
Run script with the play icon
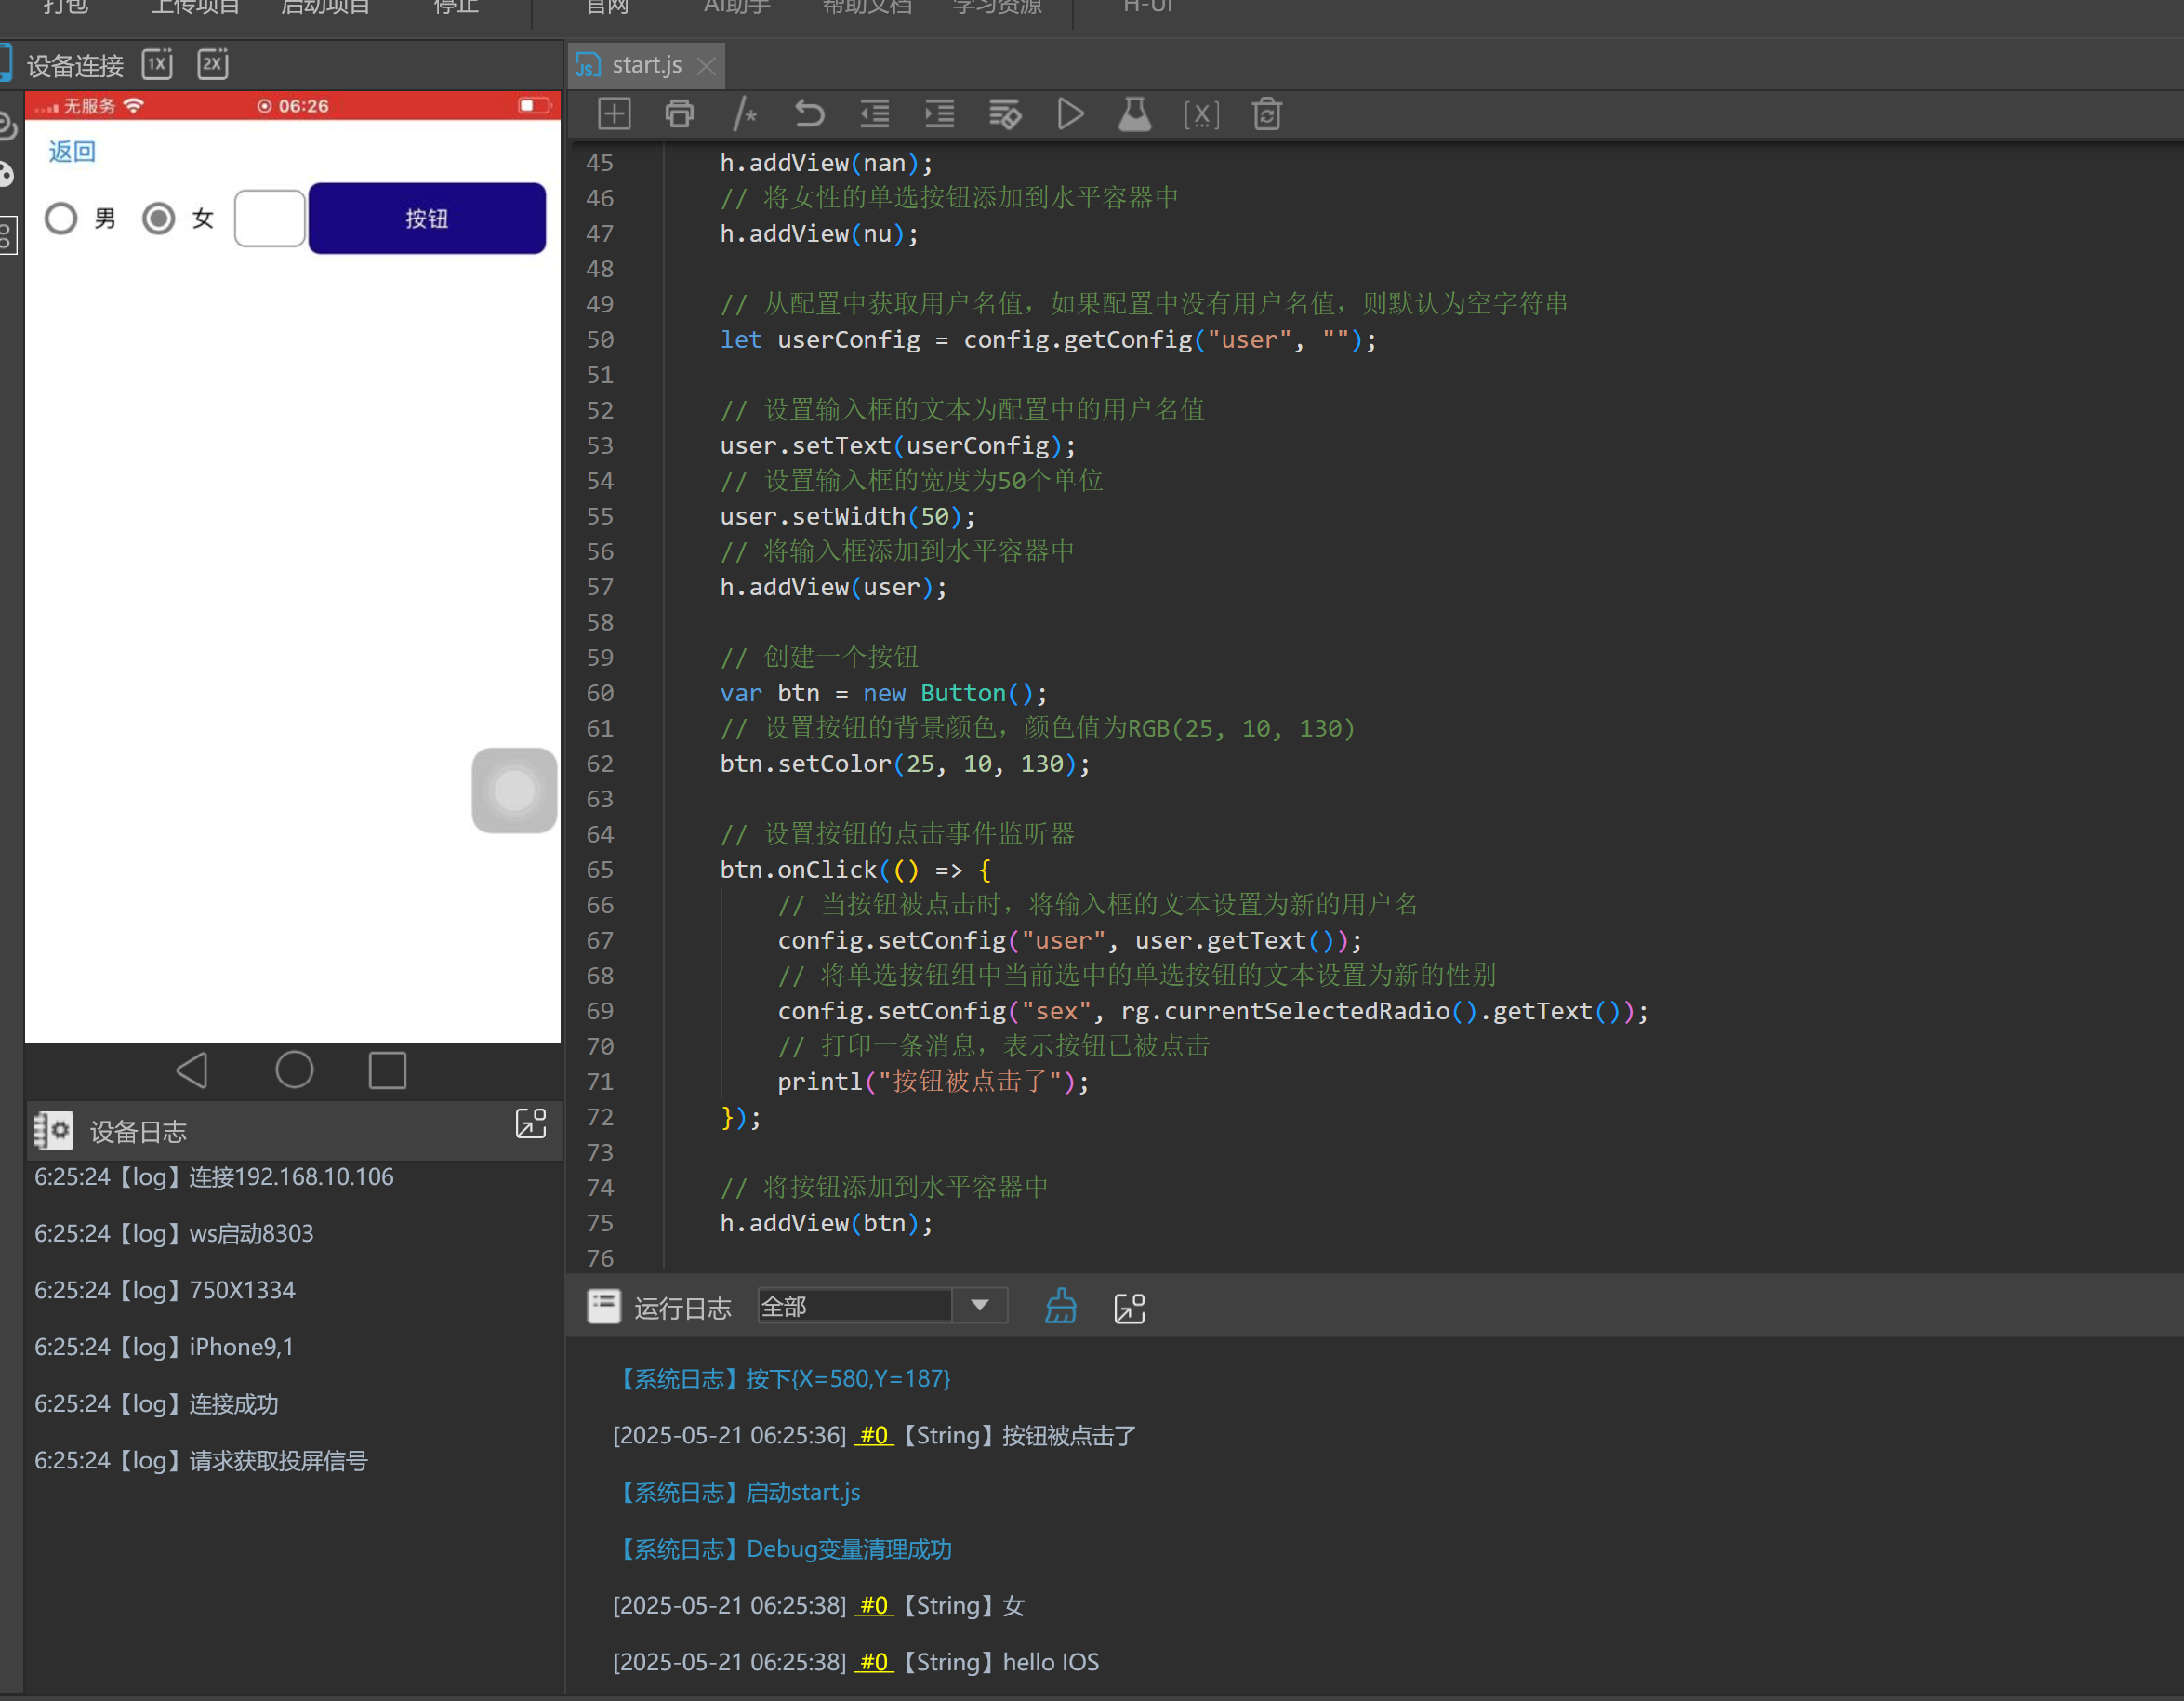tap(1070, 114)
